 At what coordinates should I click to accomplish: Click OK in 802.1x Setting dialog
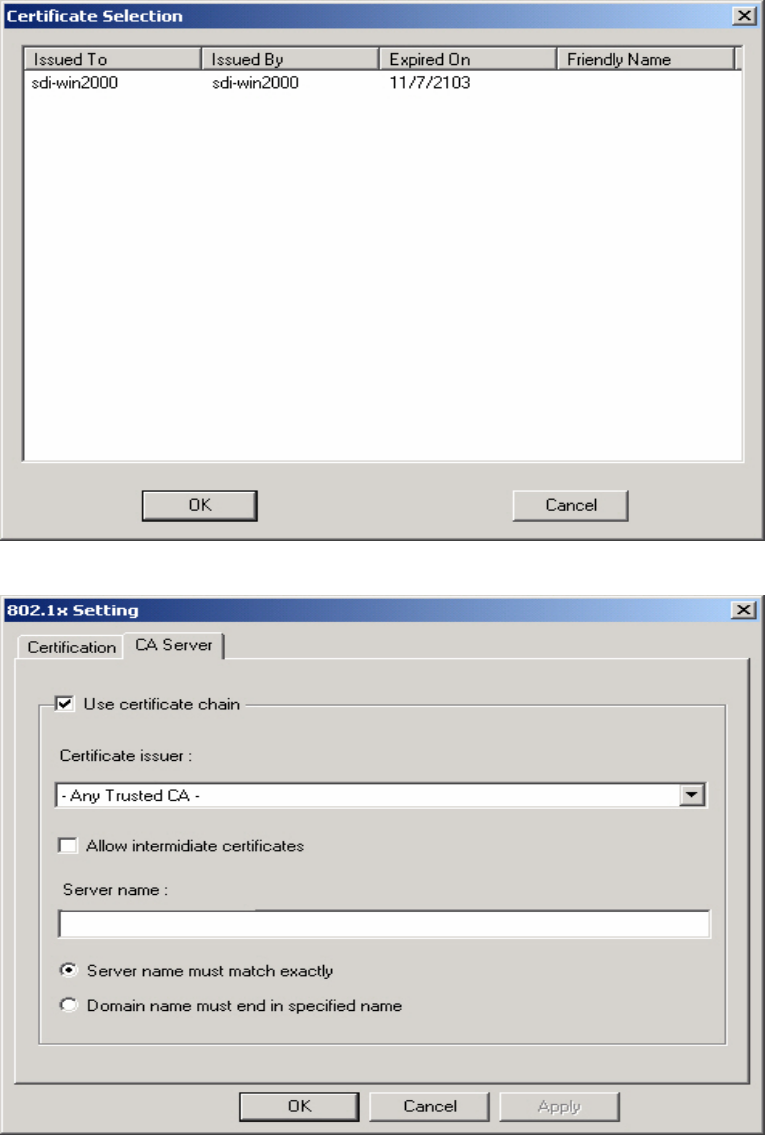[x=299, y=1106]
